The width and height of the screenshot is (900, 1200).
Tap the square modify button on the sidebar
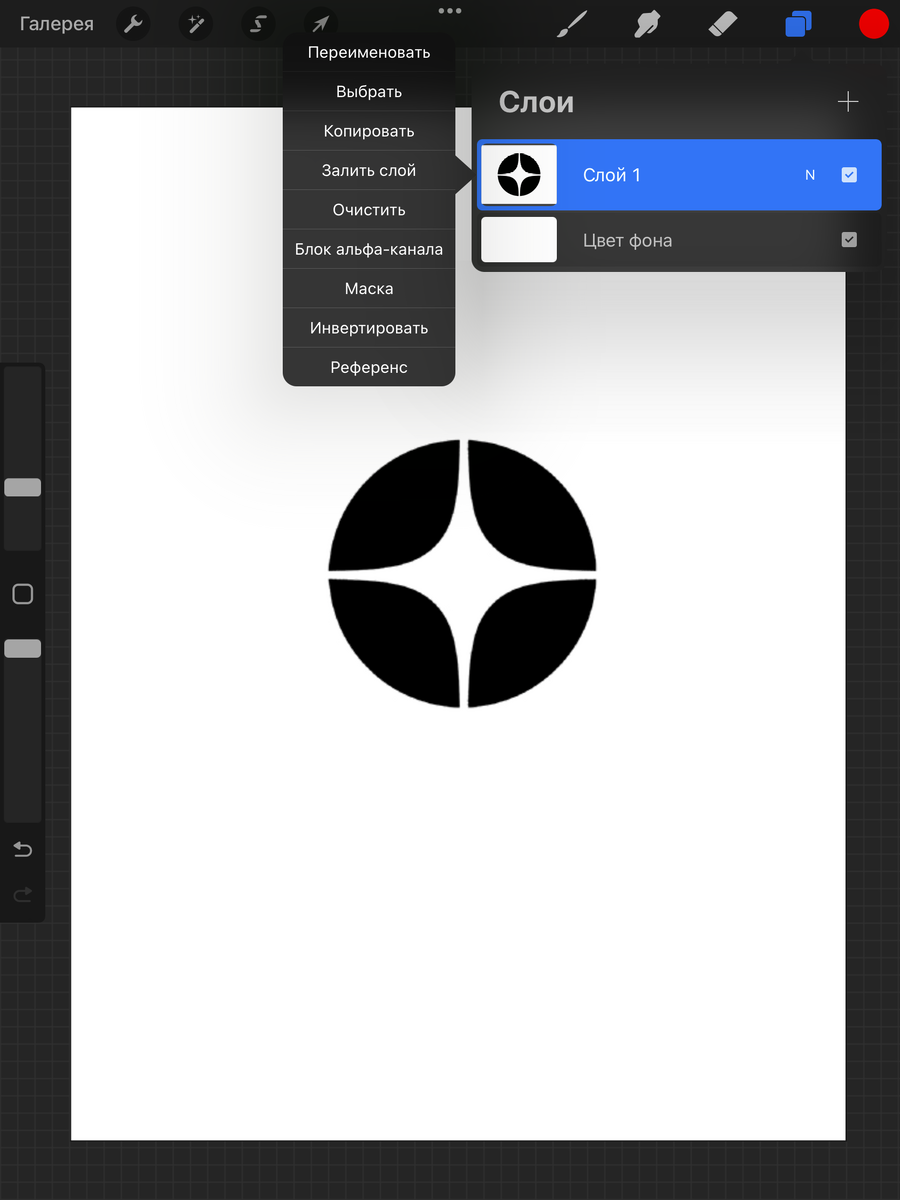[22, 594]
